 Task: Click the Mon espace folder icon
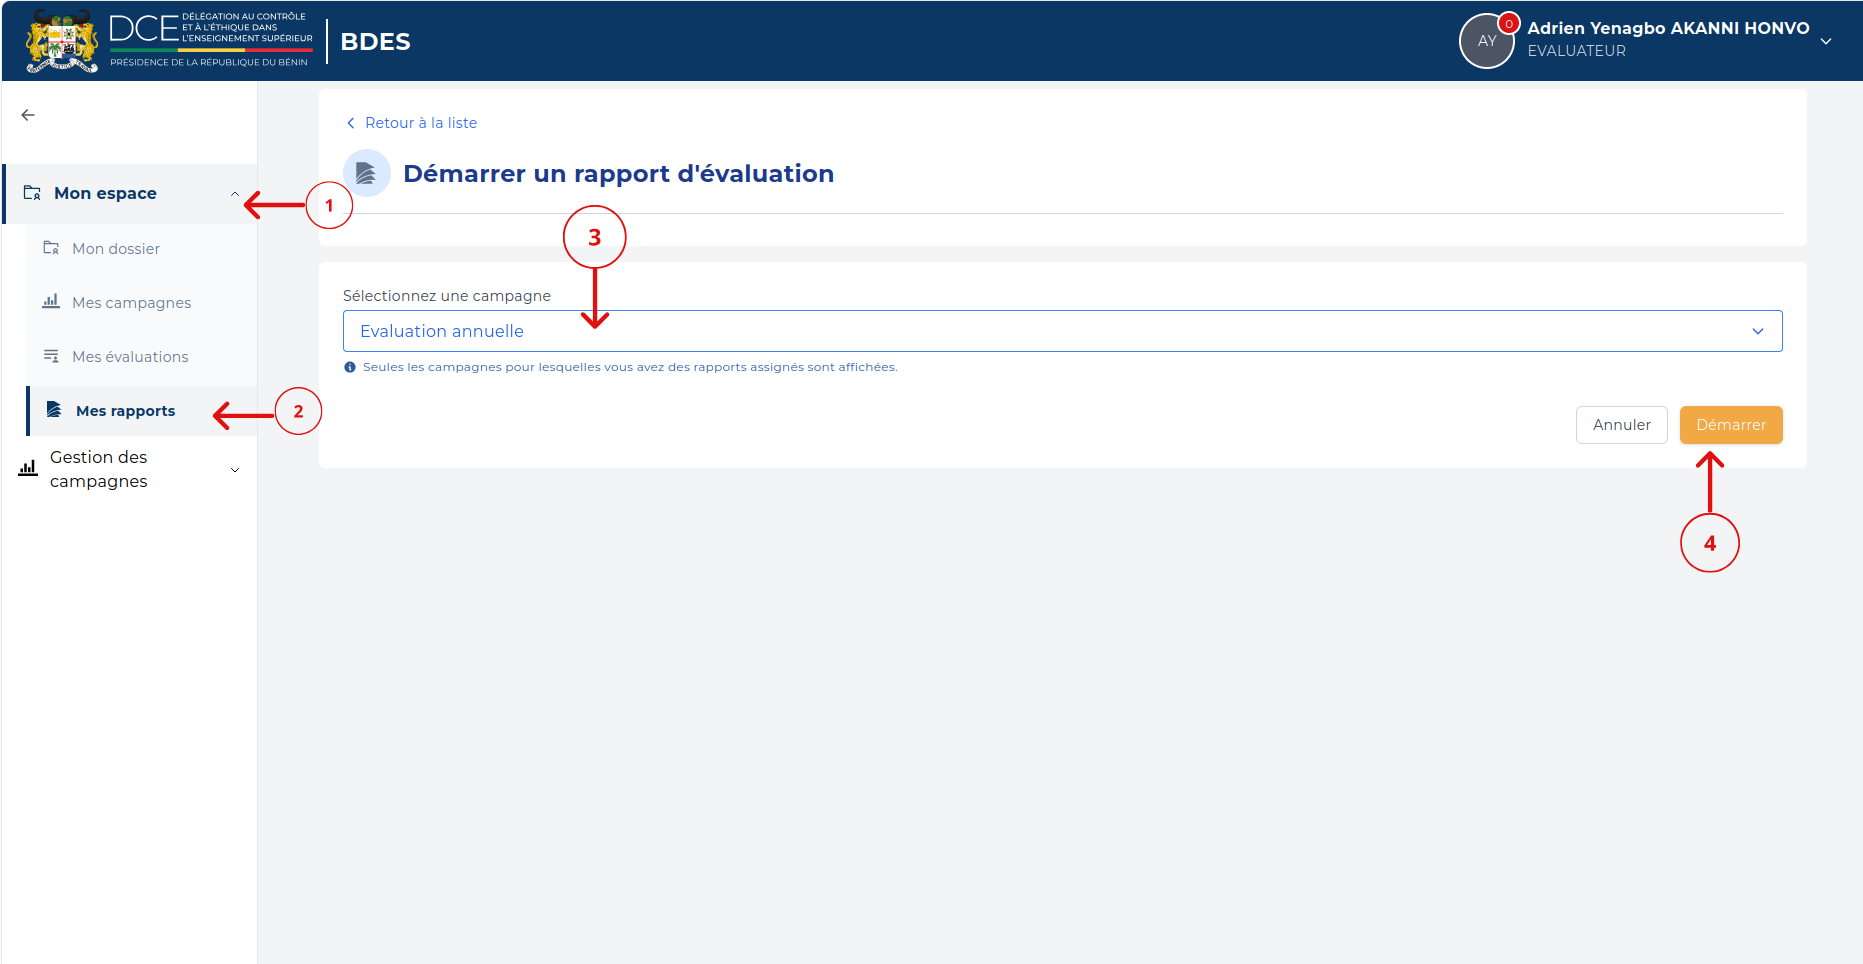[32, 193]
